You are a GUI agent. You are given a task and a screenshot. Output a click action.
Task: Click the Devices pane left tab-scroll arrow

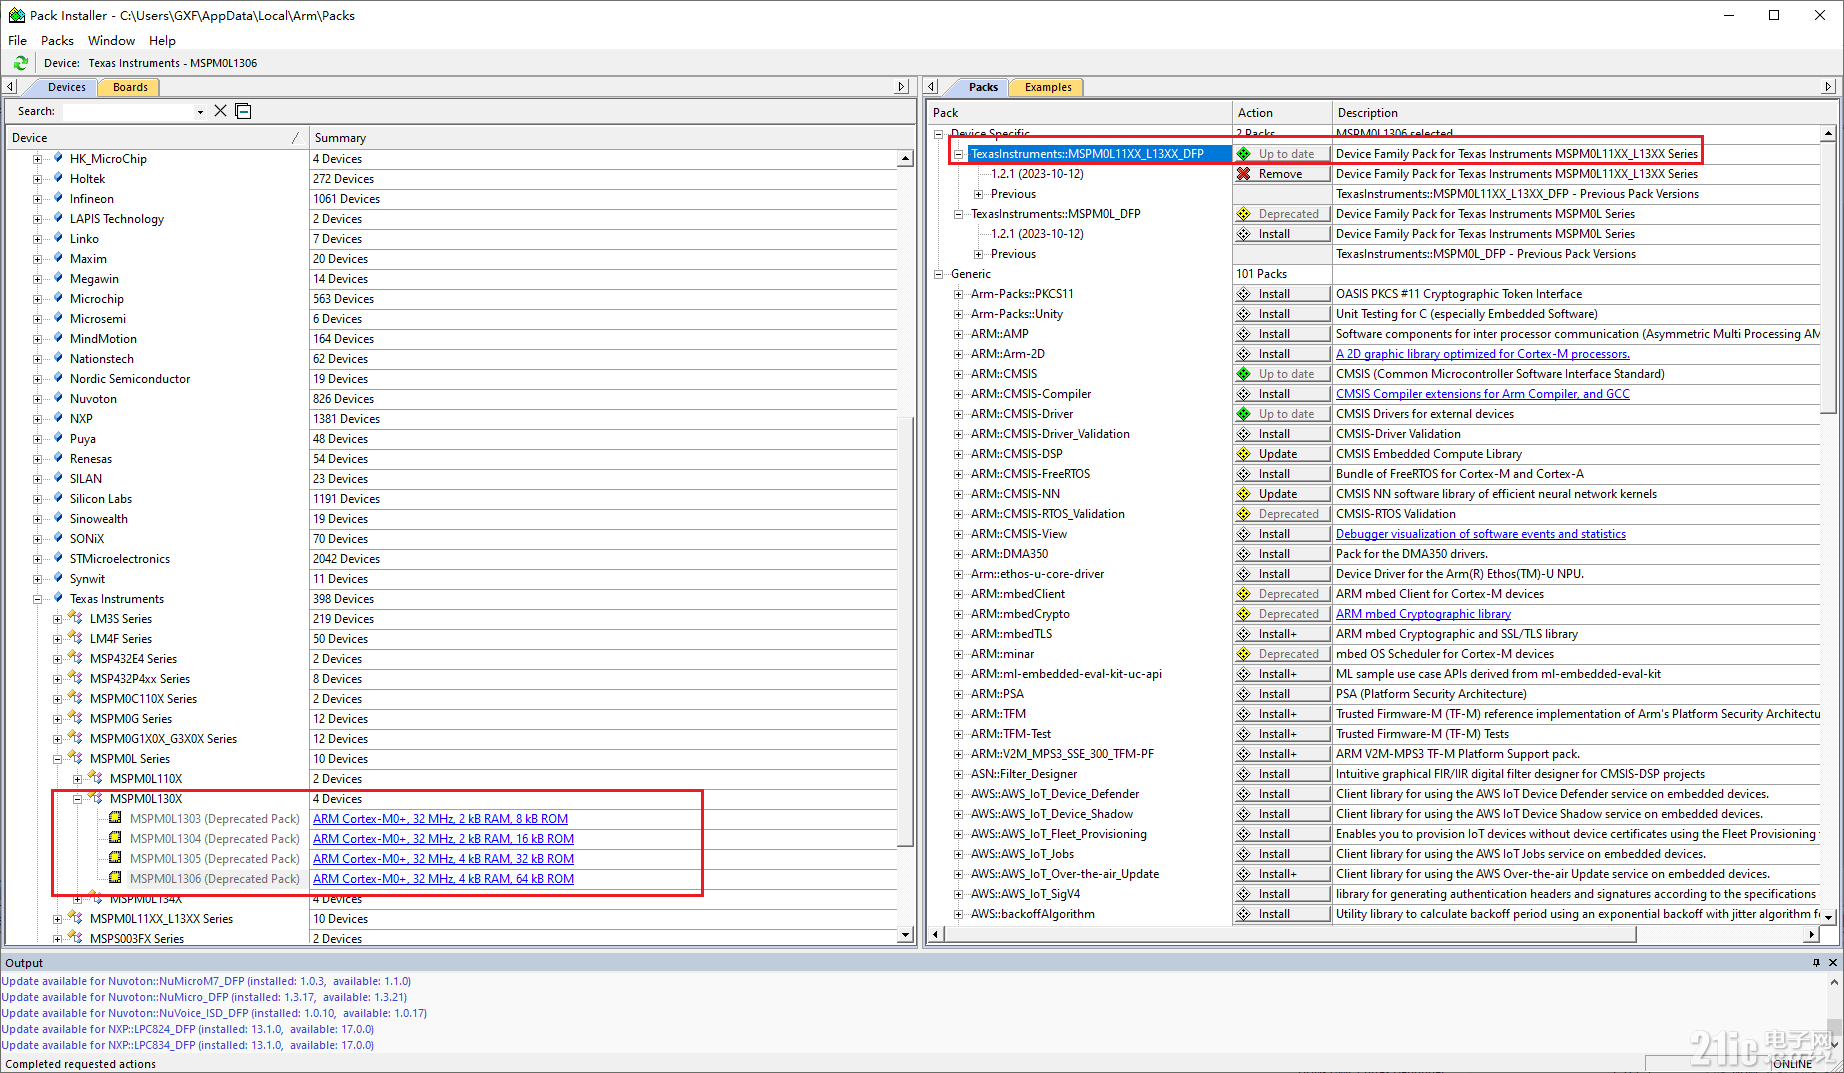pos(11,87)
